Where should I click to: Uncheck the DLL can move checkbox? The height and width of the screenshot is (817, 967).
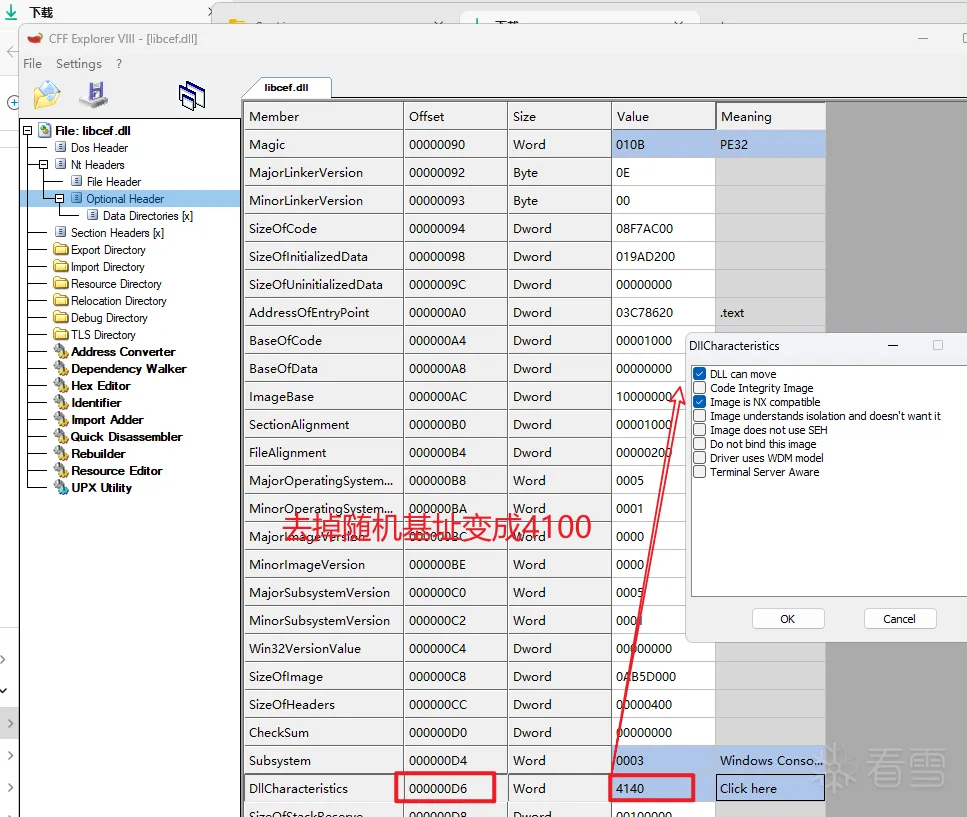(699, 374)
